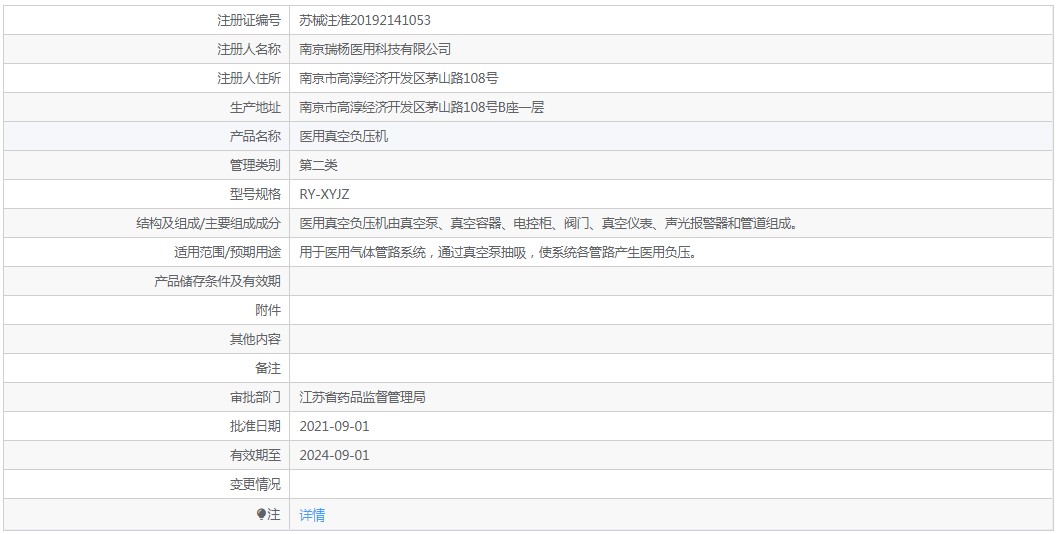Select expiry date 2024-09-01
The image size is (1058, 534).
tap(335, 455)
